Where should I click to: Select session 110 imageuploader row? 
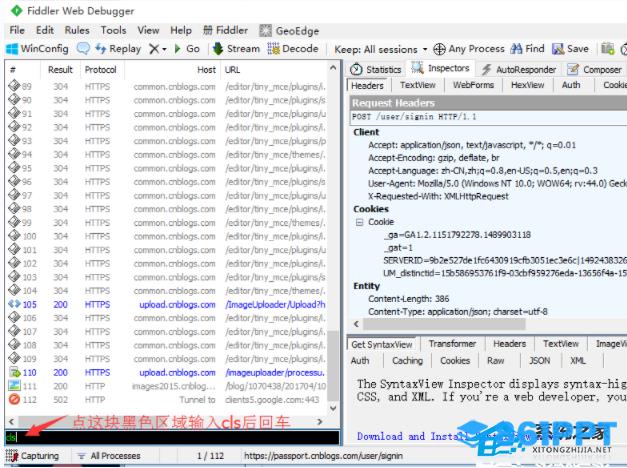tap(167, 372)
